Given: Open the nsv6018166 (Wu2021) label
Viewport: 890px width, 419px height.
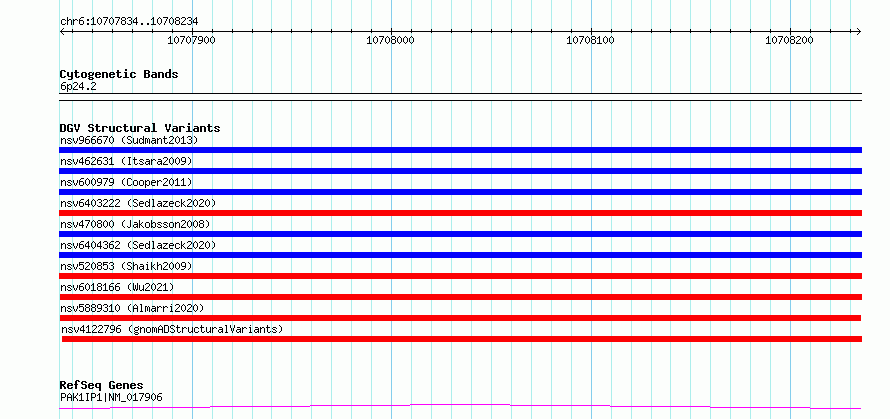Looking at the screenshot, I should point(117,287).
